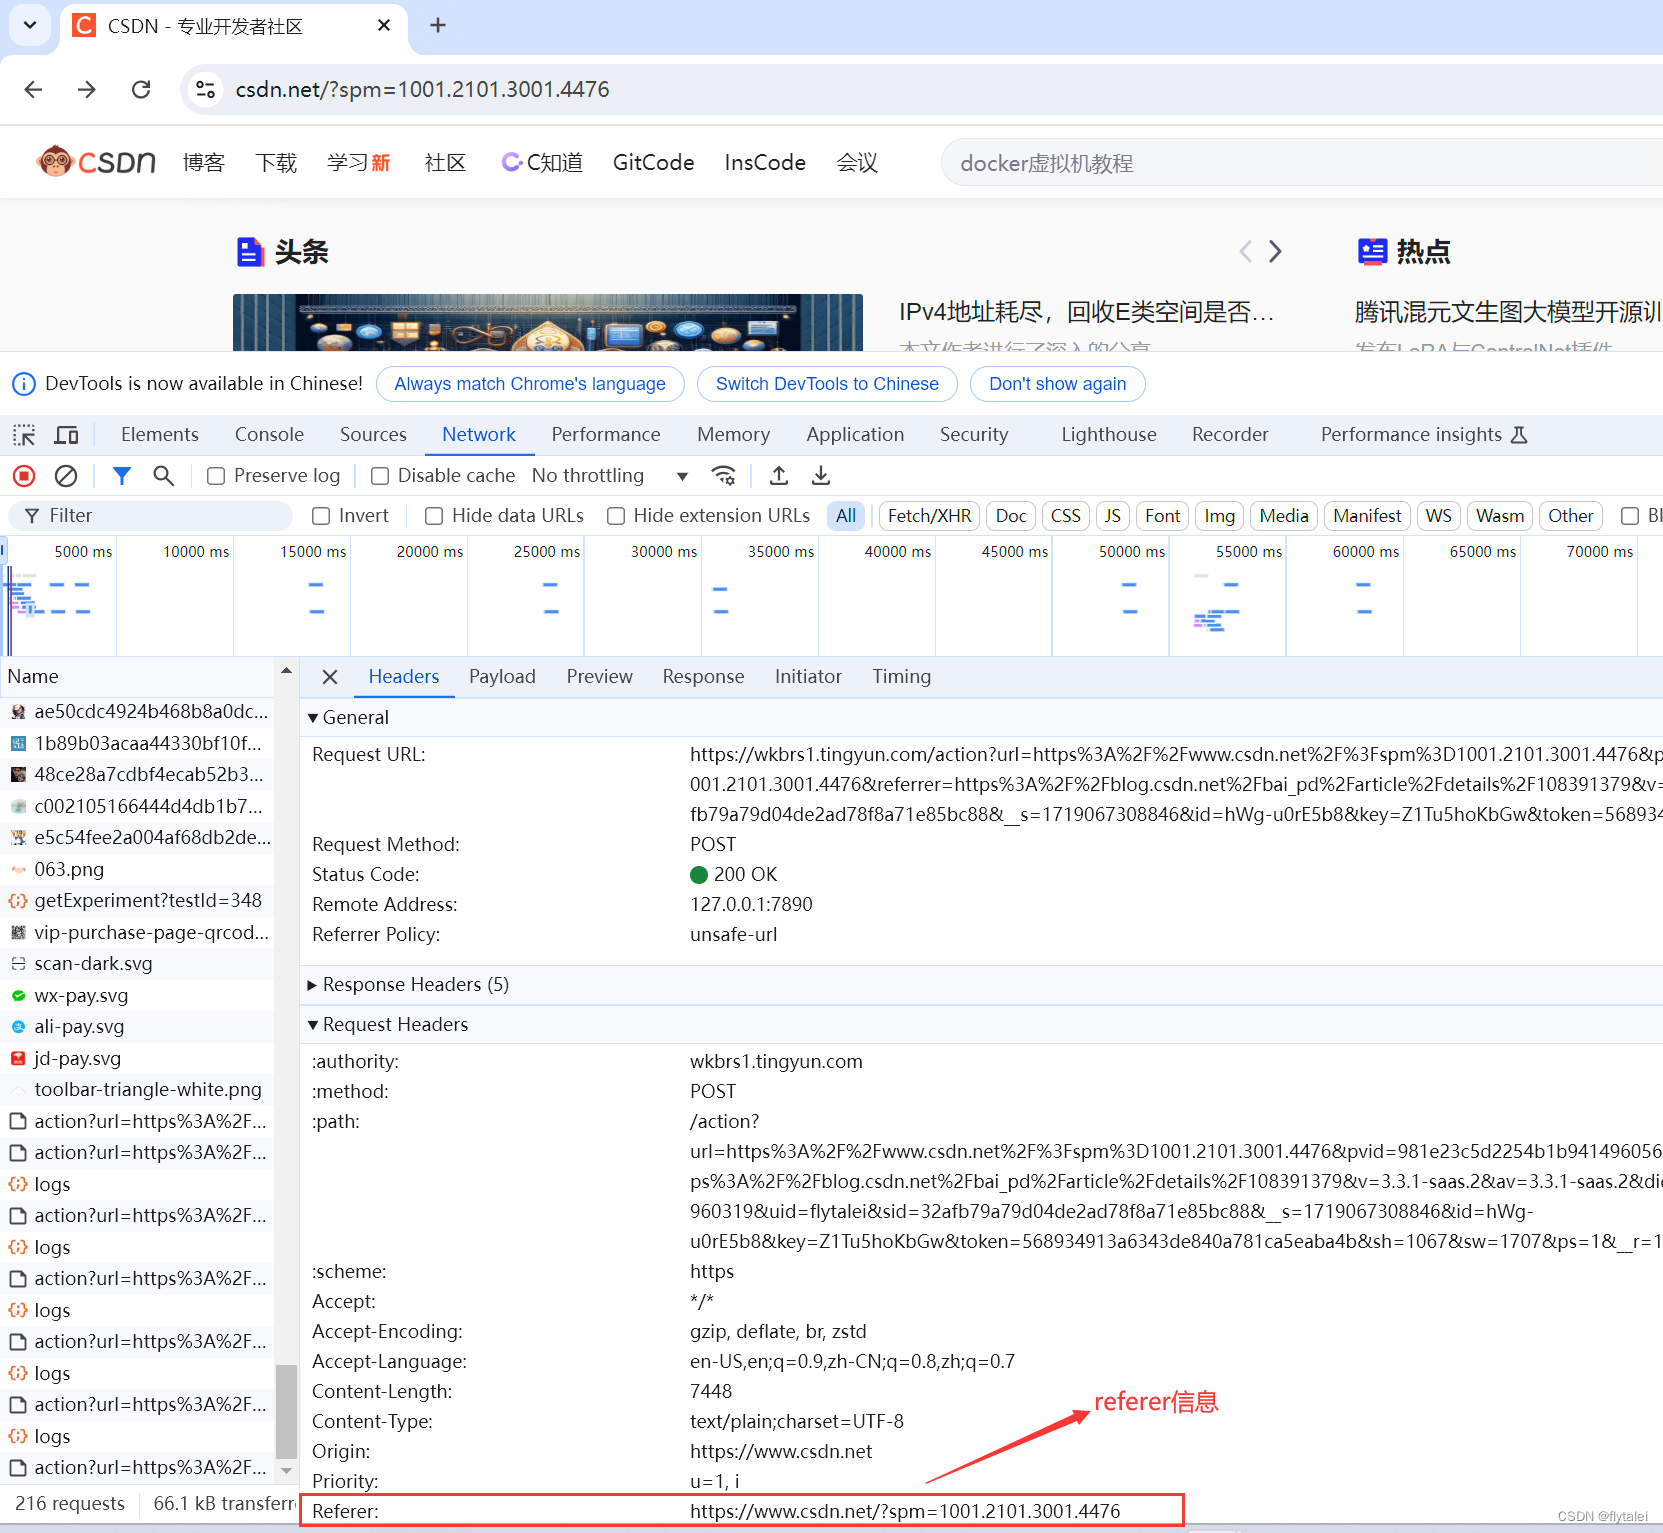1663x1533 pixels.
Task: Open the No throttling dropdown
Action: tap(611, 476)
